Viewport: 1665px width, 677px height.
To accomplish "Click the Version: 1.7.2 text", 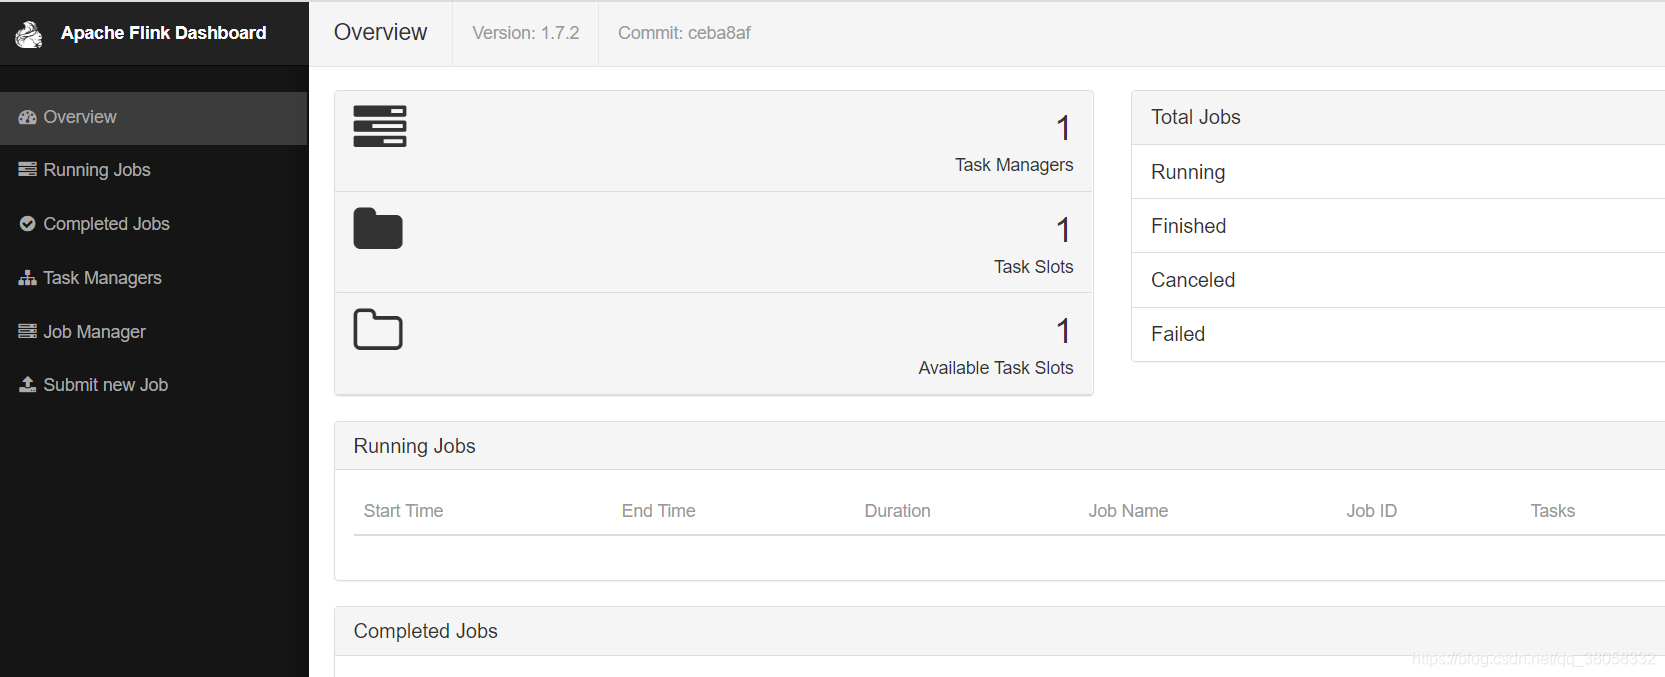I will tap(526, 33).
